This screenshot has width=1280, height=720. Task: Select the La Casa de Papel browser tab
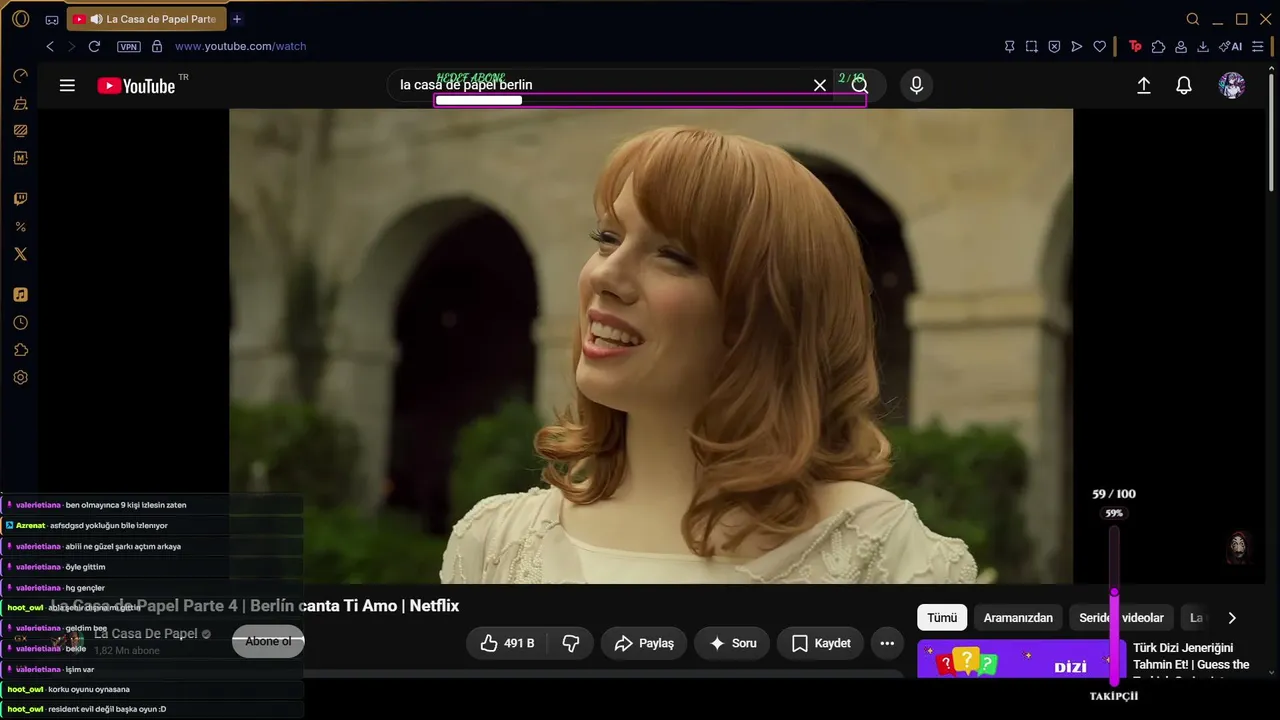(146, 19)
